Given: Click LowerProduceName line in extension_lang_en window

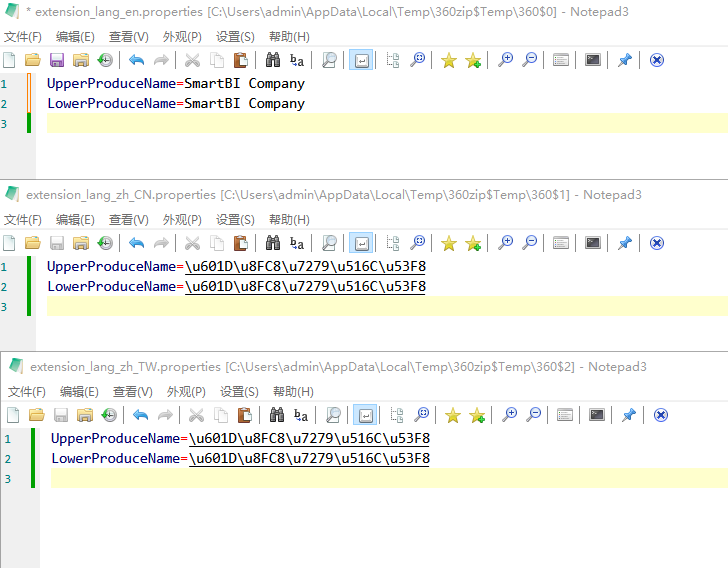Looking at the screenshot, I should (176, 104).
